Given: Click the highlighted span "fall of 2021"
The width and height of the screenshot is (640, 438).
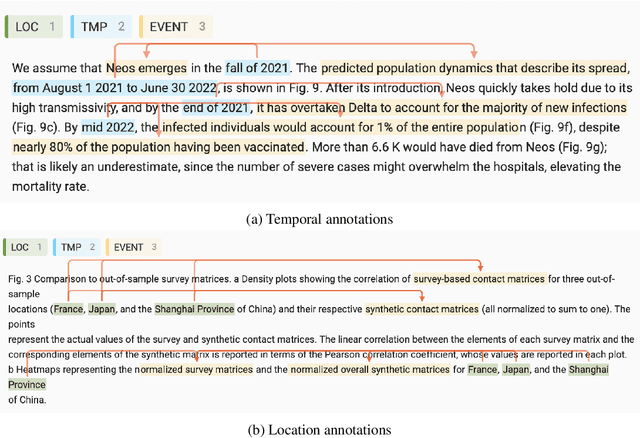Looking at the screenshot, I should pyautogui.click(x=258, y=68).
